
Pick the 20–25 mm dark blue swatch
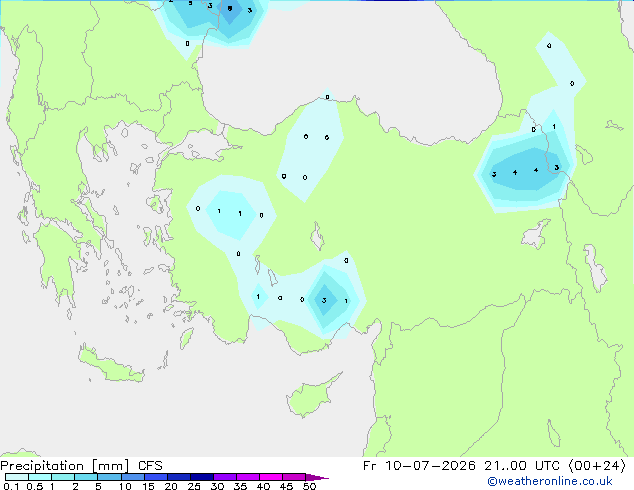[178, 477]
